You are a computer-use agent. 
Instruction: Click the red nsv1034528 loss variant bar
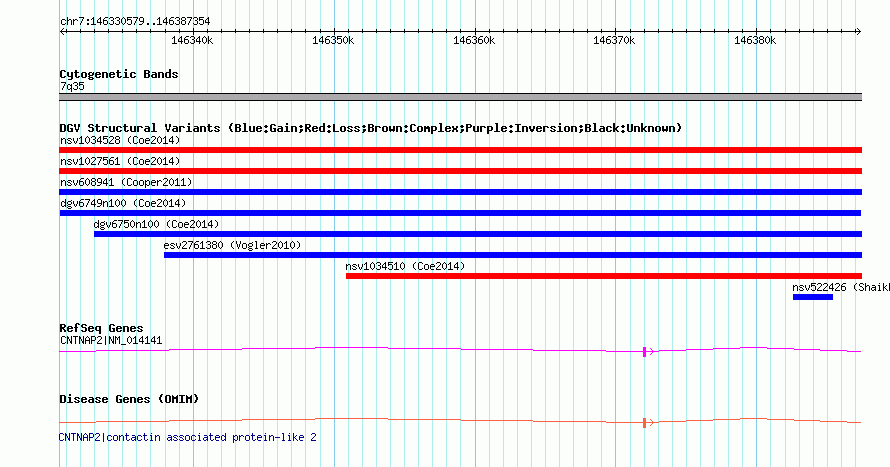460,150
